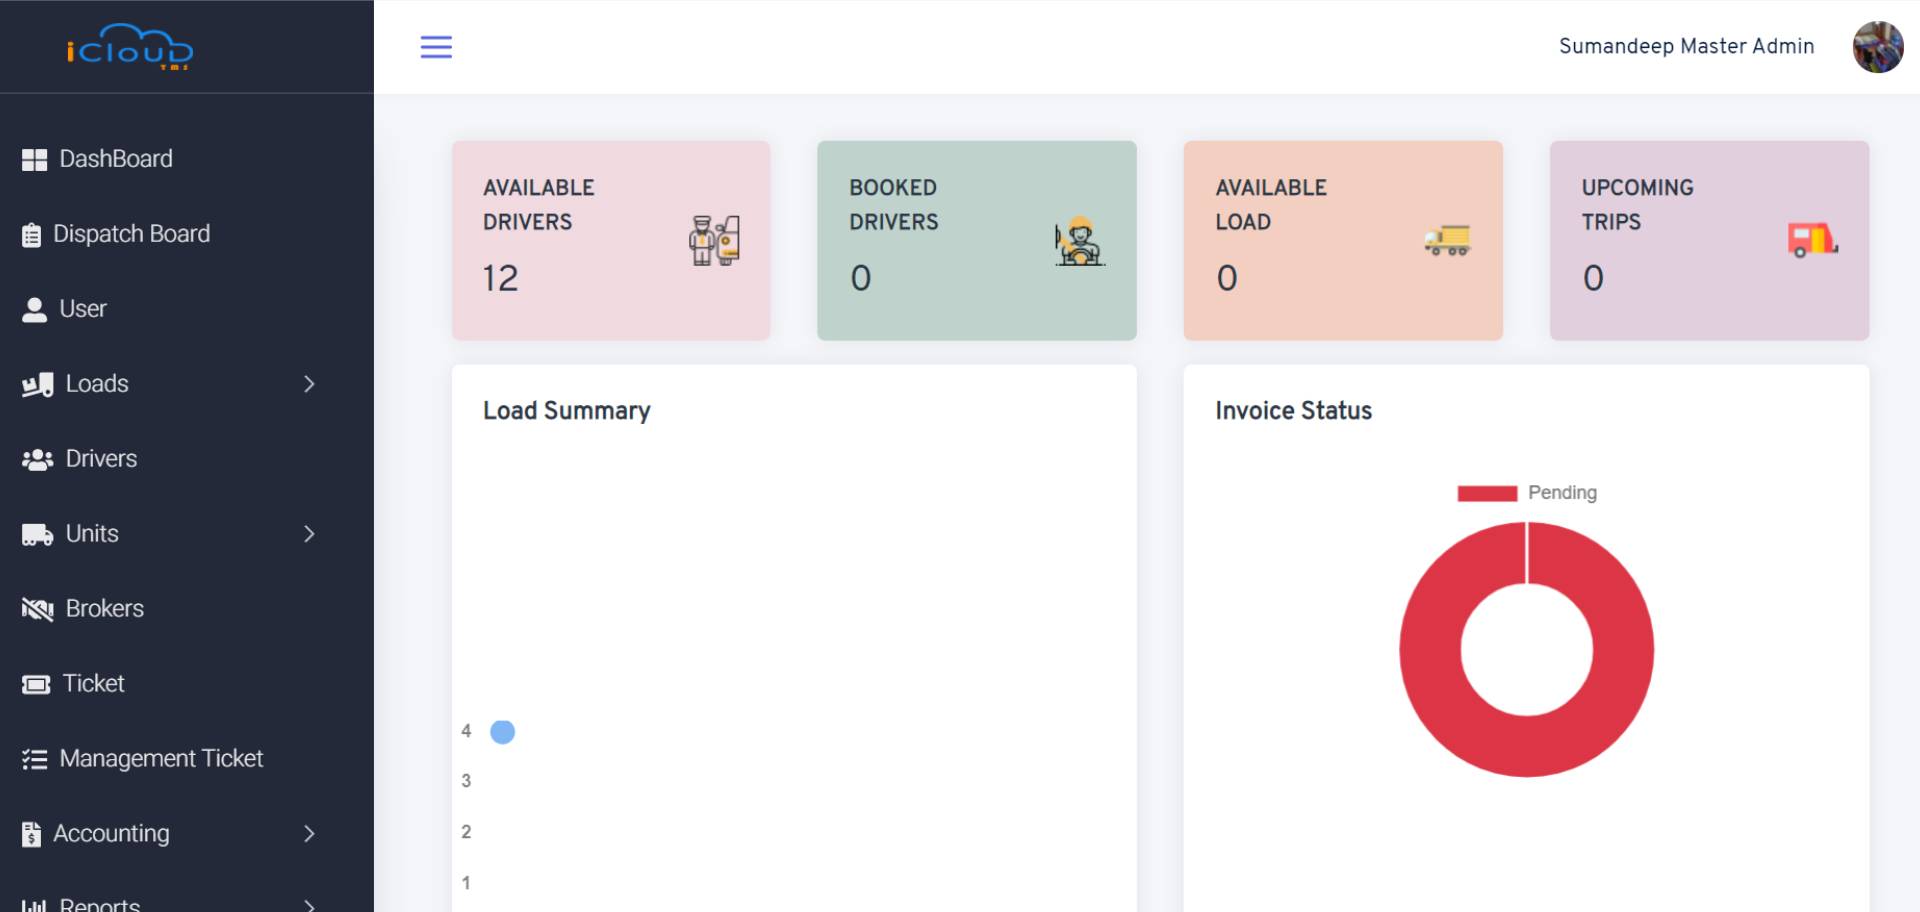Open the Booked Drivers card
Viewport: 1920px width, 912px height.
pos(977,240)
